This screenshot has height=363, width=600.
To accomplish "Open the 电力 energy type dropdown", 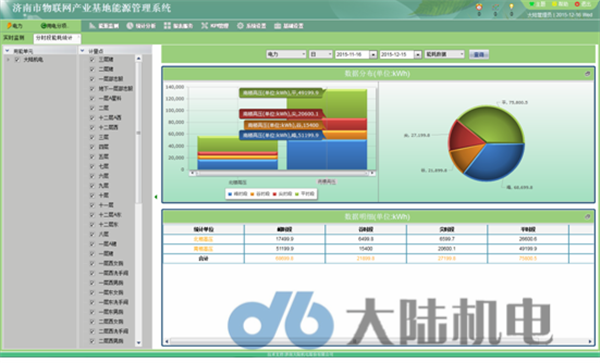I will 286,54.
